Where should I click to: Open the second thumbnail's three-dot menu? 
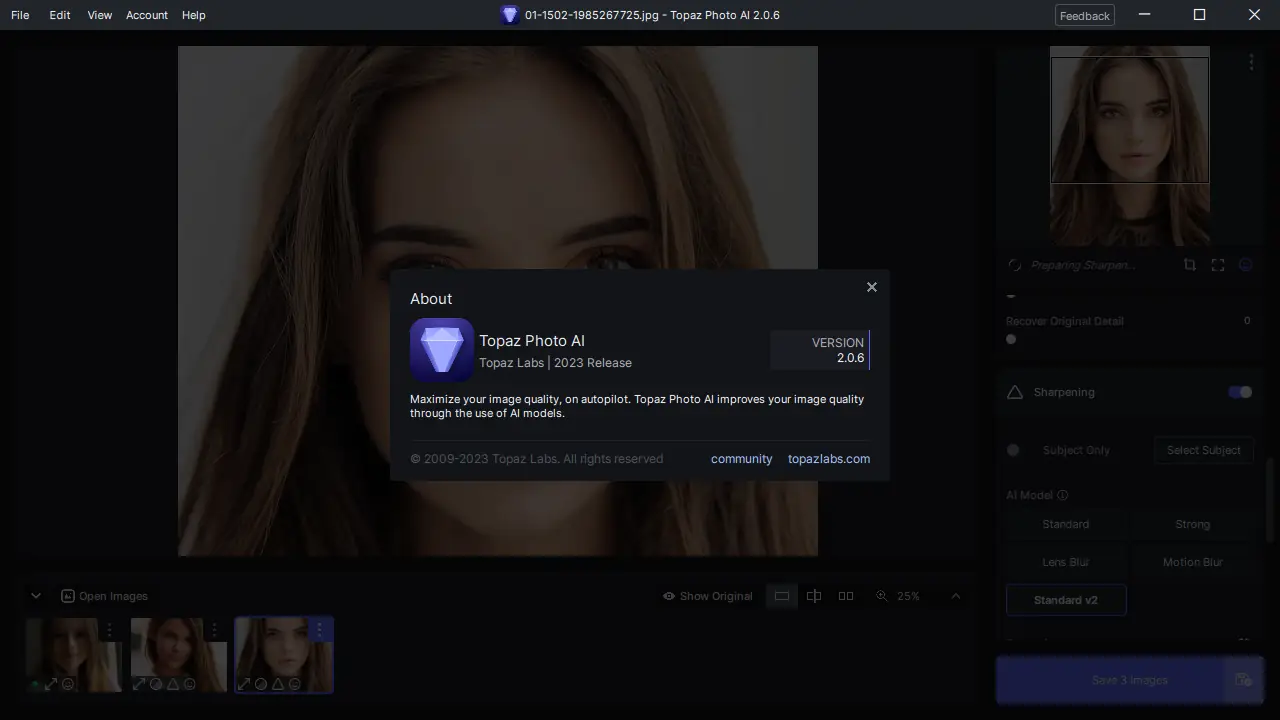coord(215,630)
